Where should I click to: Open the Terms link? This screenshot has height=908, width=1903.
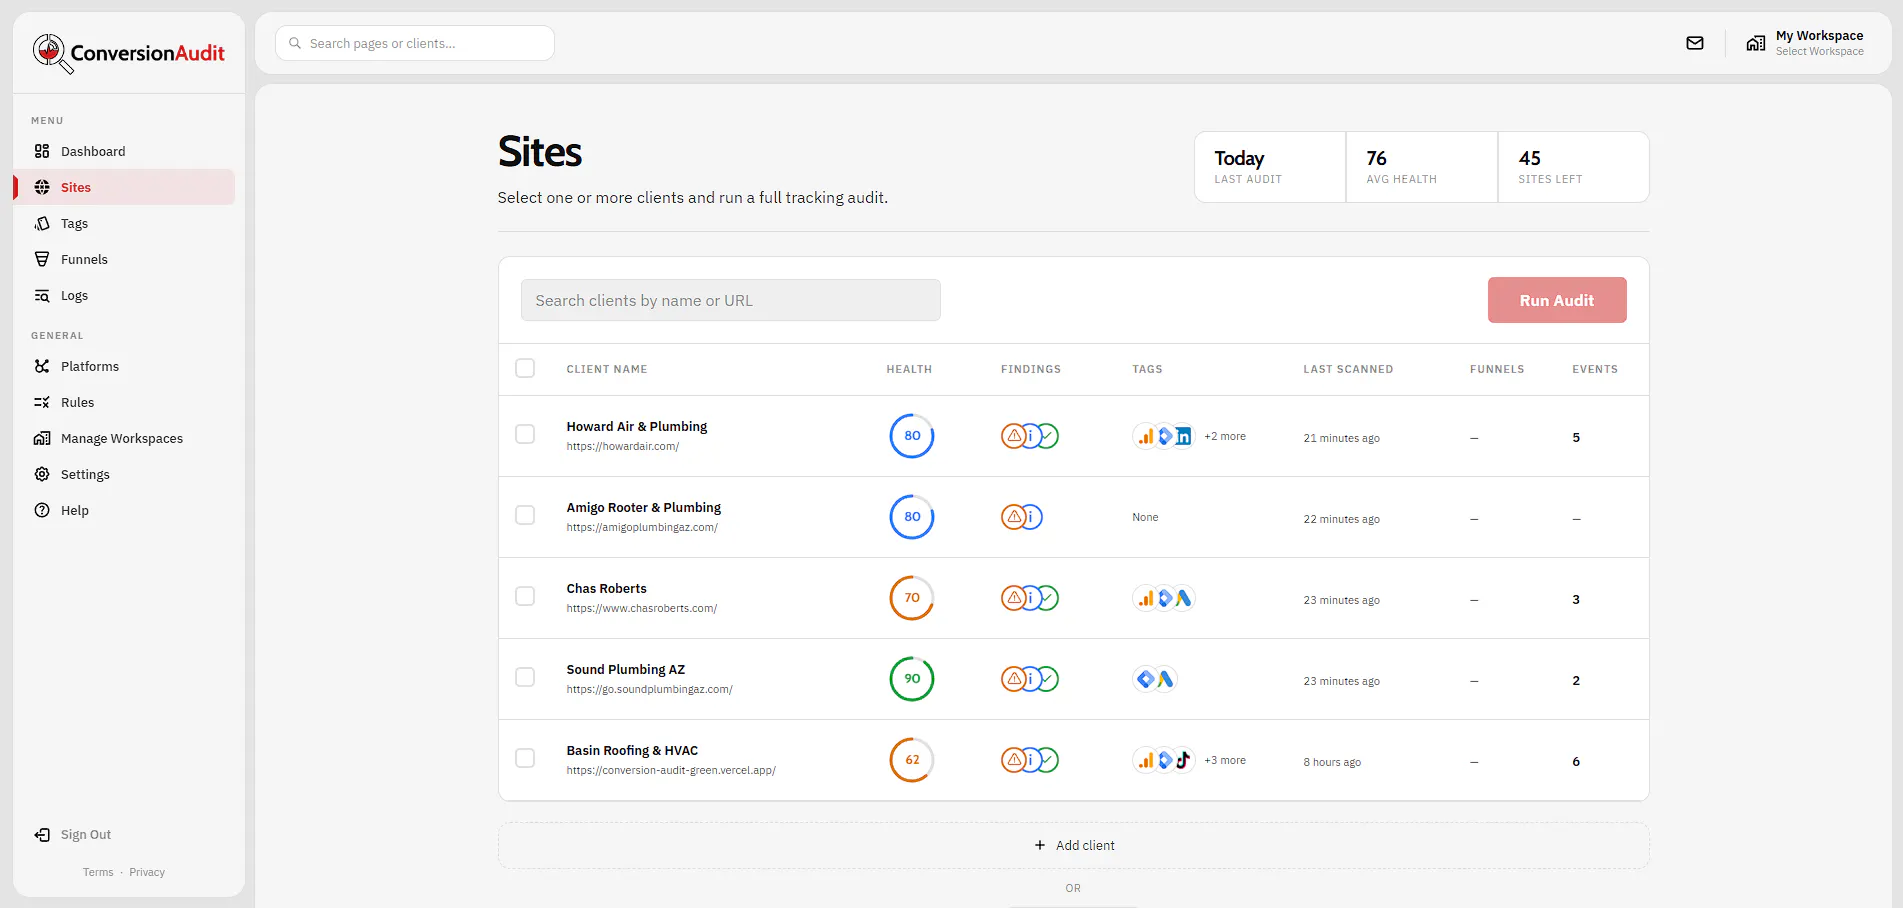[x=98, y=872]
